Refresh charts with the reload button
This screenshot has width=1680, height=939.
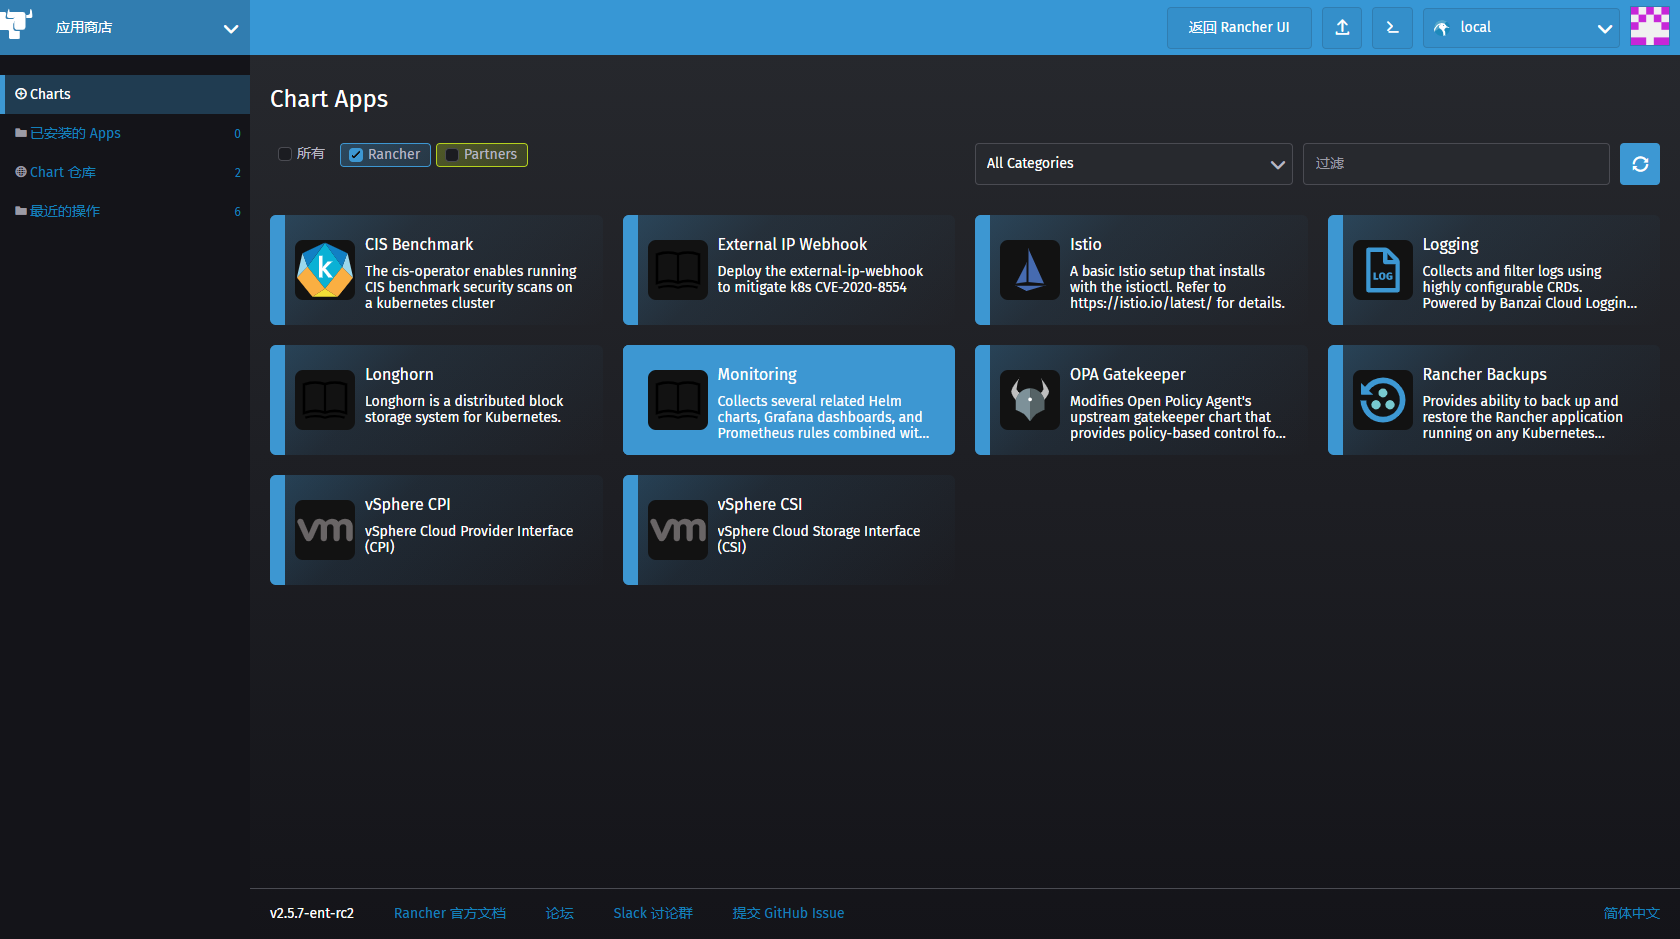point(1640,164)
